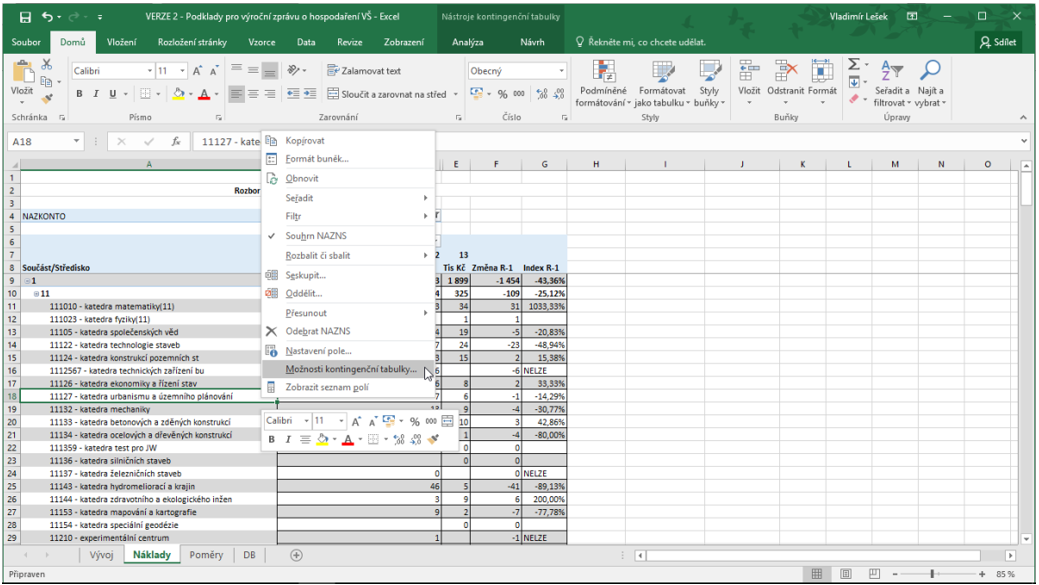Center align text in the Zarovnání group
Image resolution: width=1039 pixels, height=585 pixels.
(253, 94)
